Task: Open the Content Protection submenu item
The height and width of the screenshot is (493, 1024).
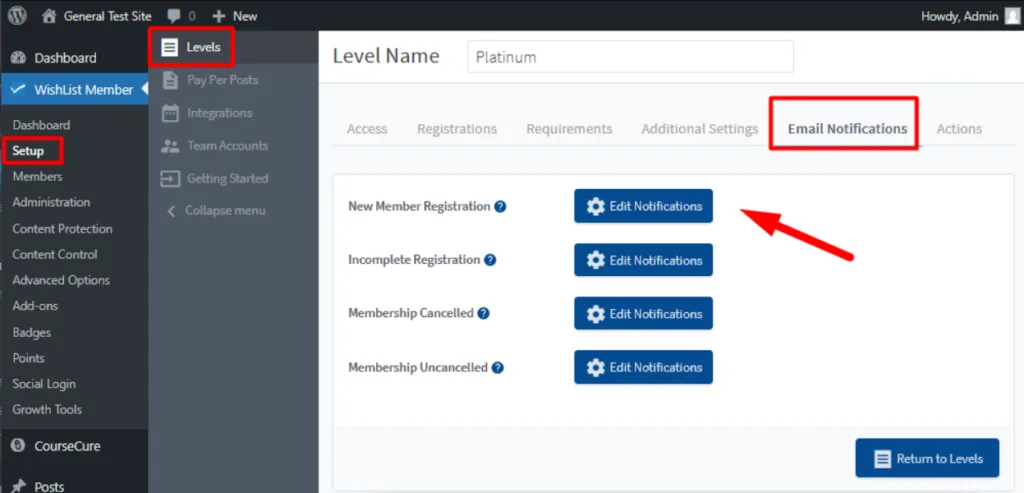Action: [62, 229]
